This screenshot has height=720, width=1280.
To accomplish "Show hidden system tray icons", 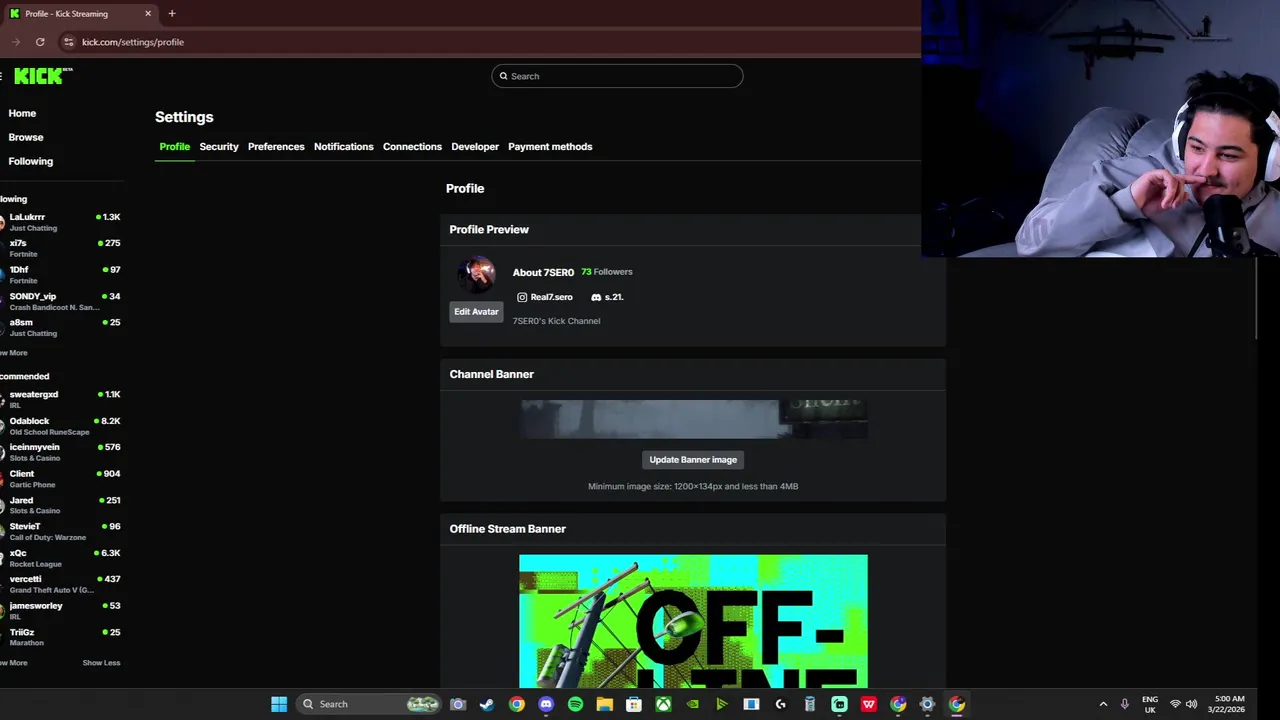I will click(x=1103, y=704).
